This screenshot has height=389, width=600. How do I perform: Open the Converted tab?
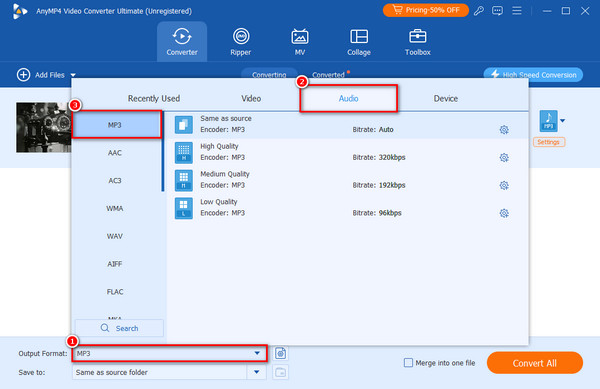328,74
